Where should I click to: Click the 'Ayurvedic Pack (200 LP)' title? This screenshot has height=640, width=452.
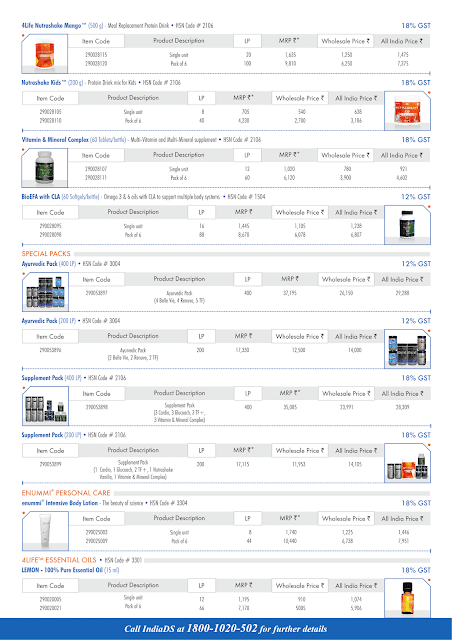pos(49,321)
